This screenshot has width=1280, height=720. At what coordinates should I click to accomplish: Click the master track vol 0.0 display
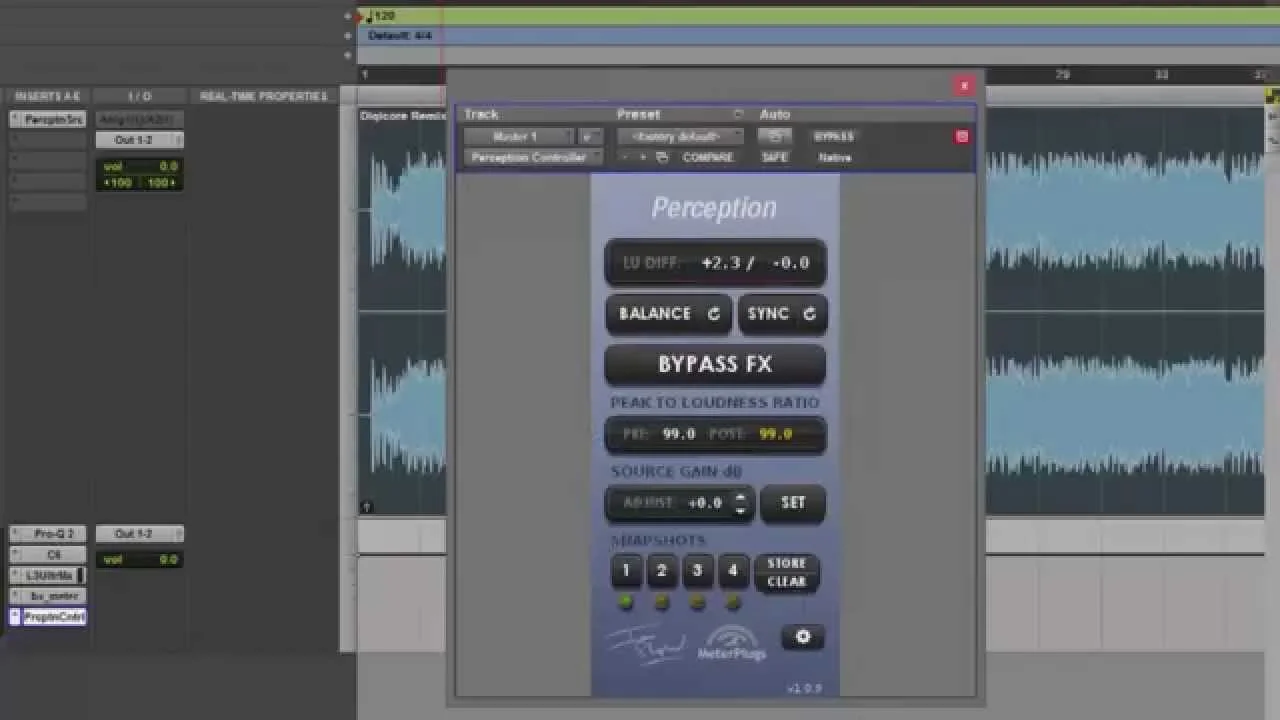pyautogui.click(x=140, y=559)
